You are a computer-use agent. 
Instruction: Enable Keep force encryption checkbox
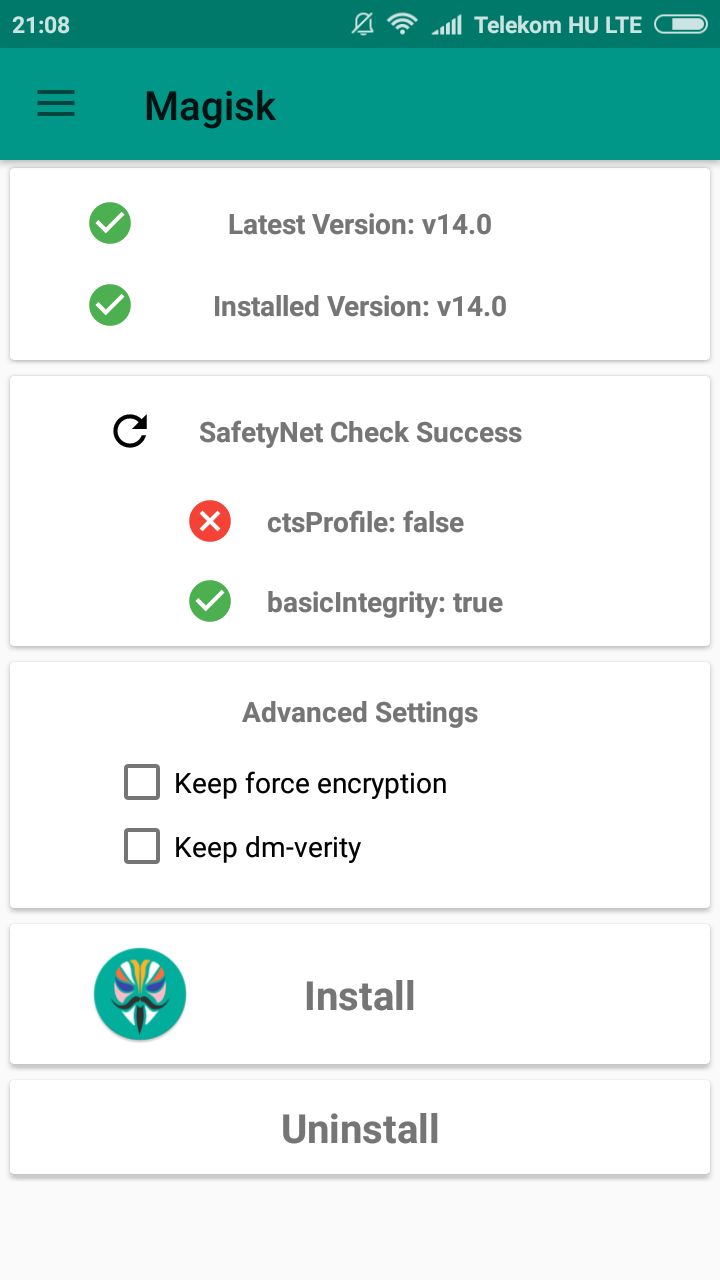coord(142,782)
